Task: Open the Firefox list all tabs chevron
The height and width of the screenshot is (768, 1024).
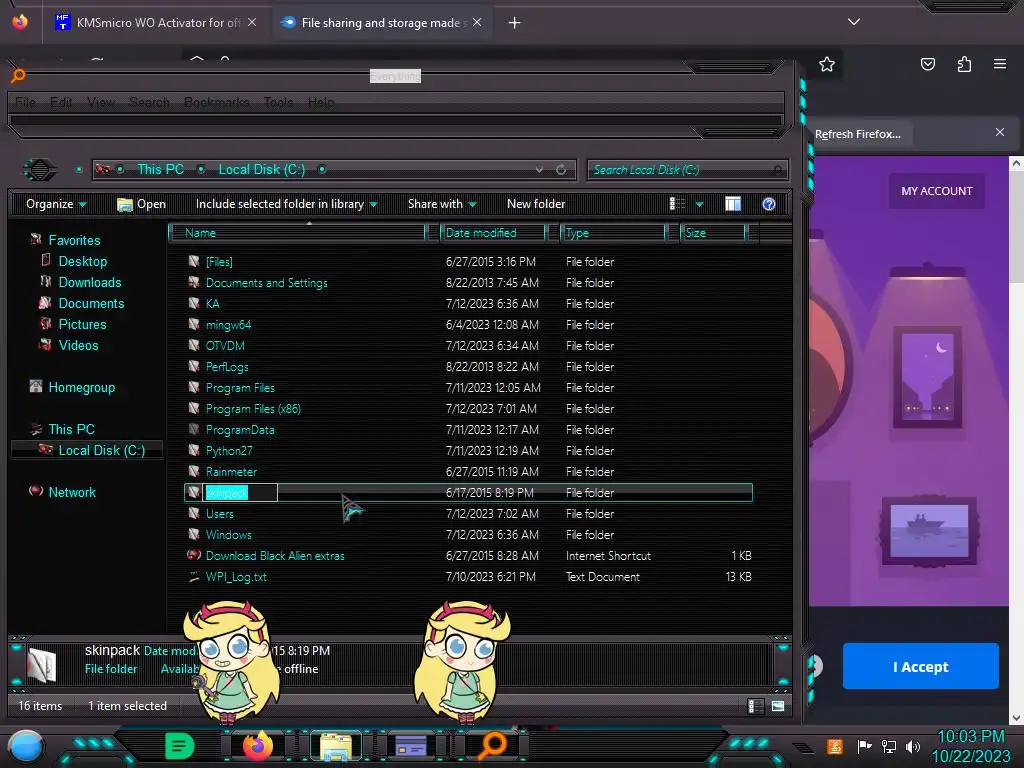Action: pos(854,22)
